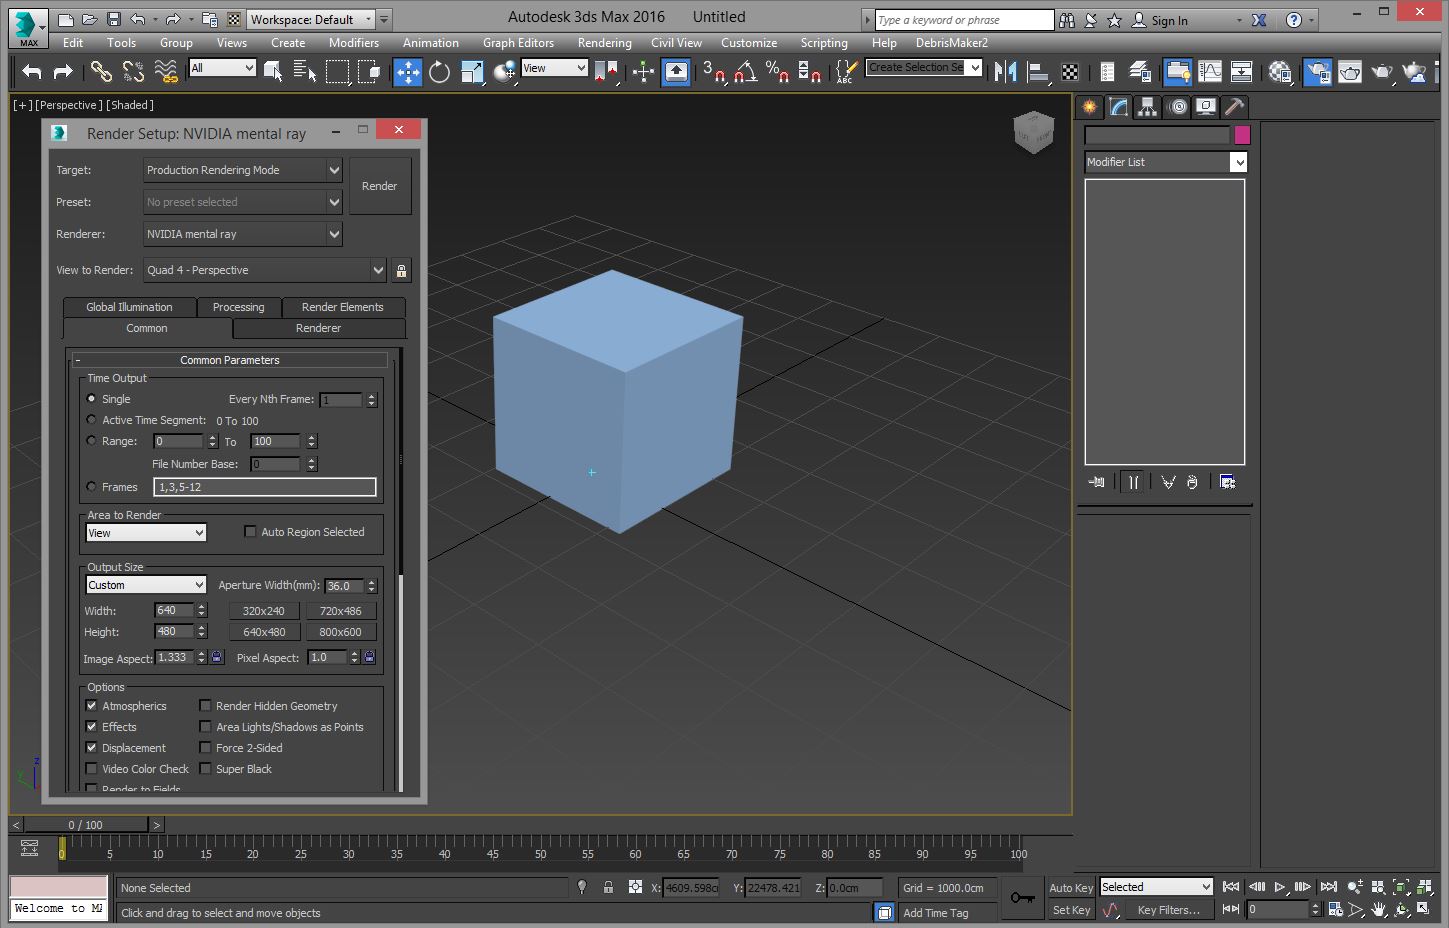Click the Render button
The height and width of the screenshot is (928, 1449).
(x=379, y=186)
